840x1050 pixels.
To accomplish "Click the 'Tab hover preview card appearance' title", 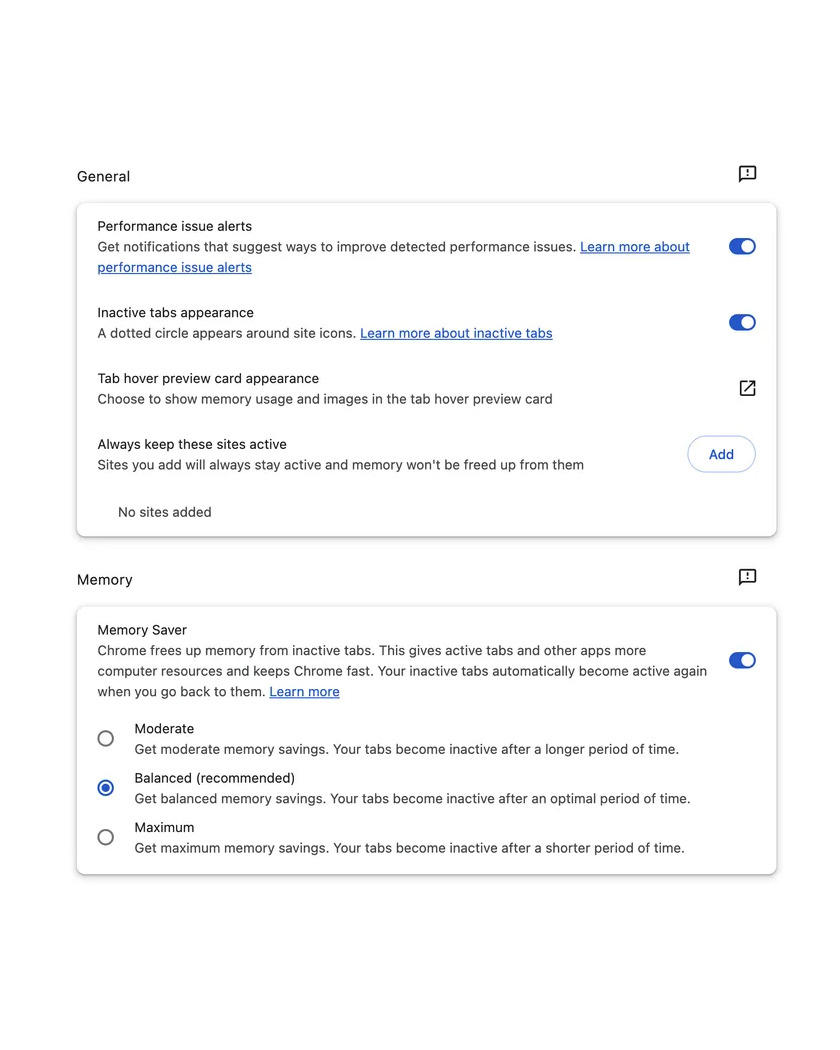I will pos(208,379).
